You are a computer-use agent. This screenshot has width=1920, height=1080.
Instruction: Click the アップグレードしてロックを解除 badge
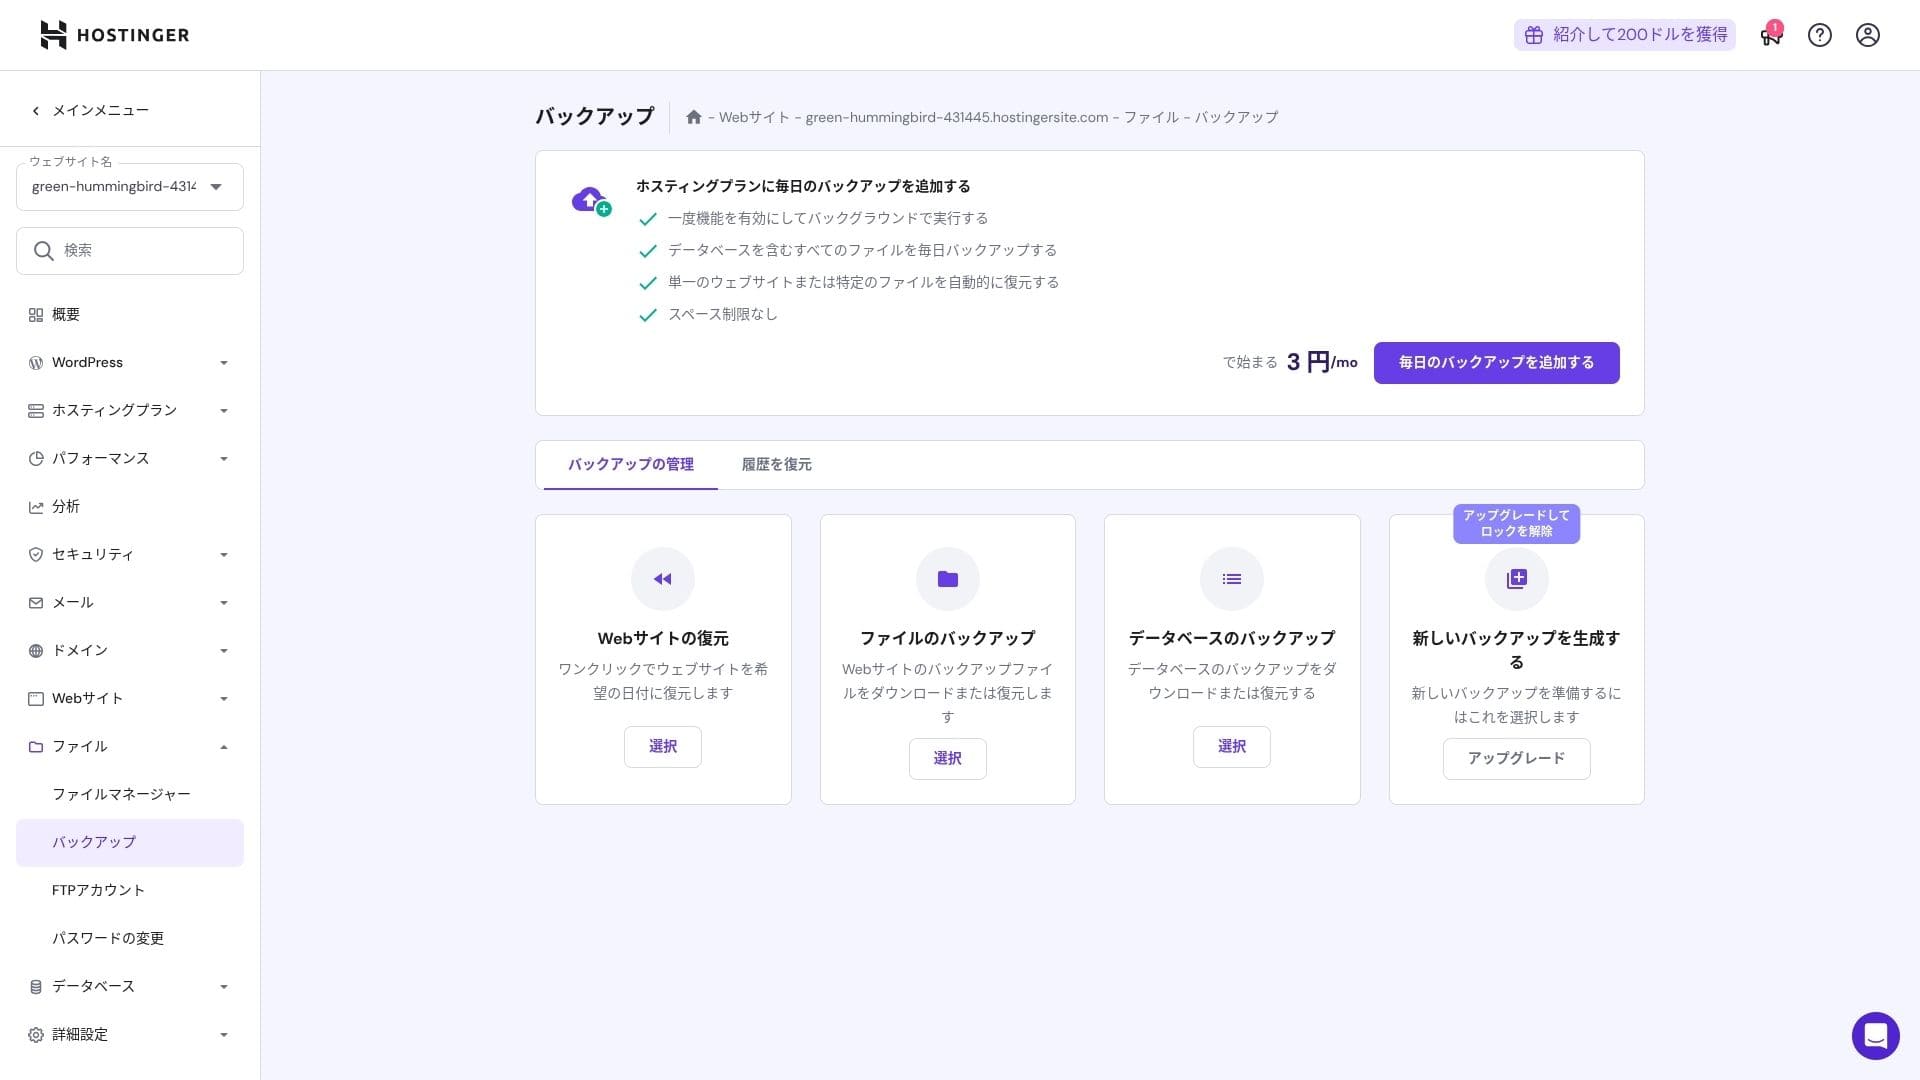1517,524
